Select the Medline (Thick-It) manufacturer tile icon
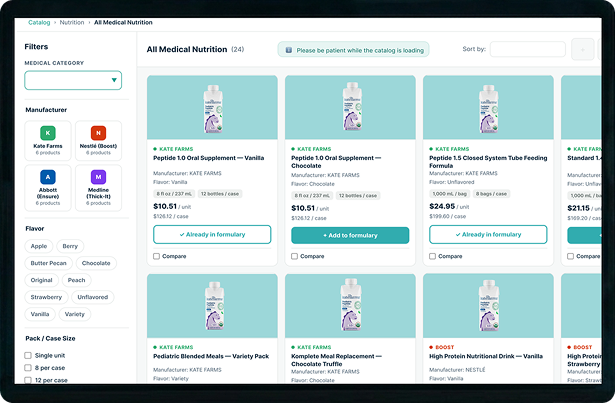615x403 pixels. 98,177
